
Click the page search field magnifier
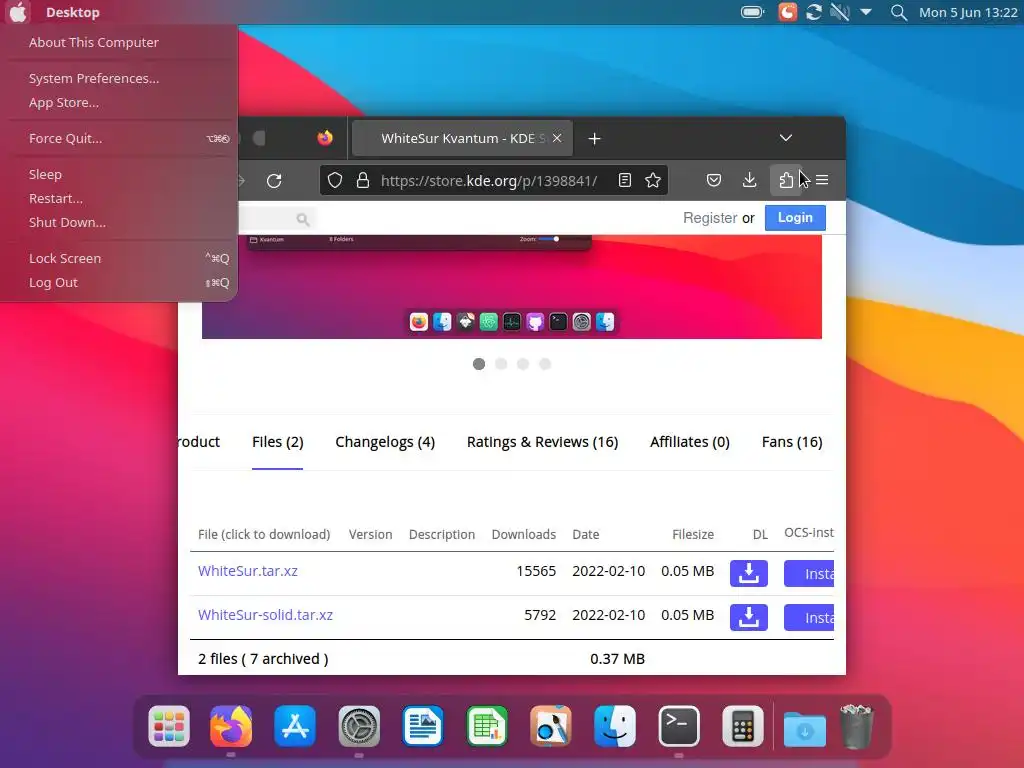point(302,219)
